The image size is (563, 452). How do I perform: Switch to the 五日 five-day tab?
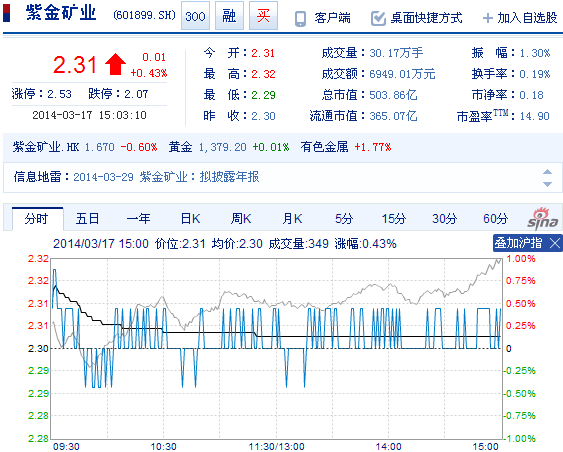[x=87, y=219]
